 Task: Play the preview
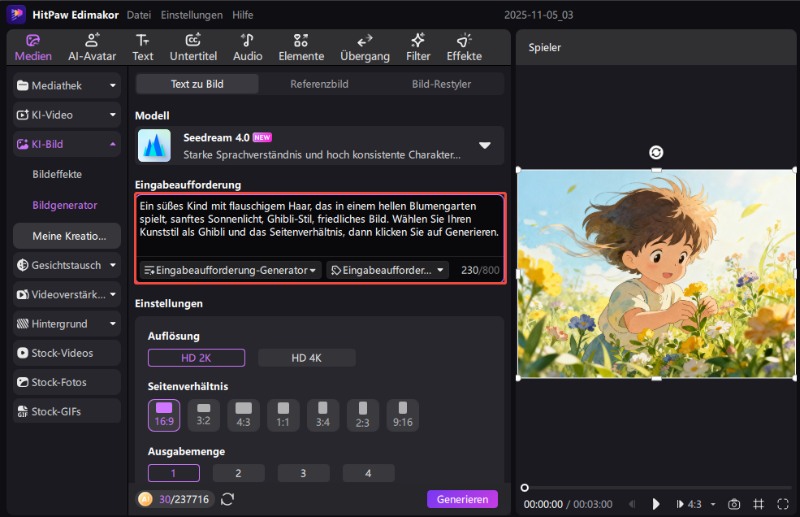(x=656, y=504)
